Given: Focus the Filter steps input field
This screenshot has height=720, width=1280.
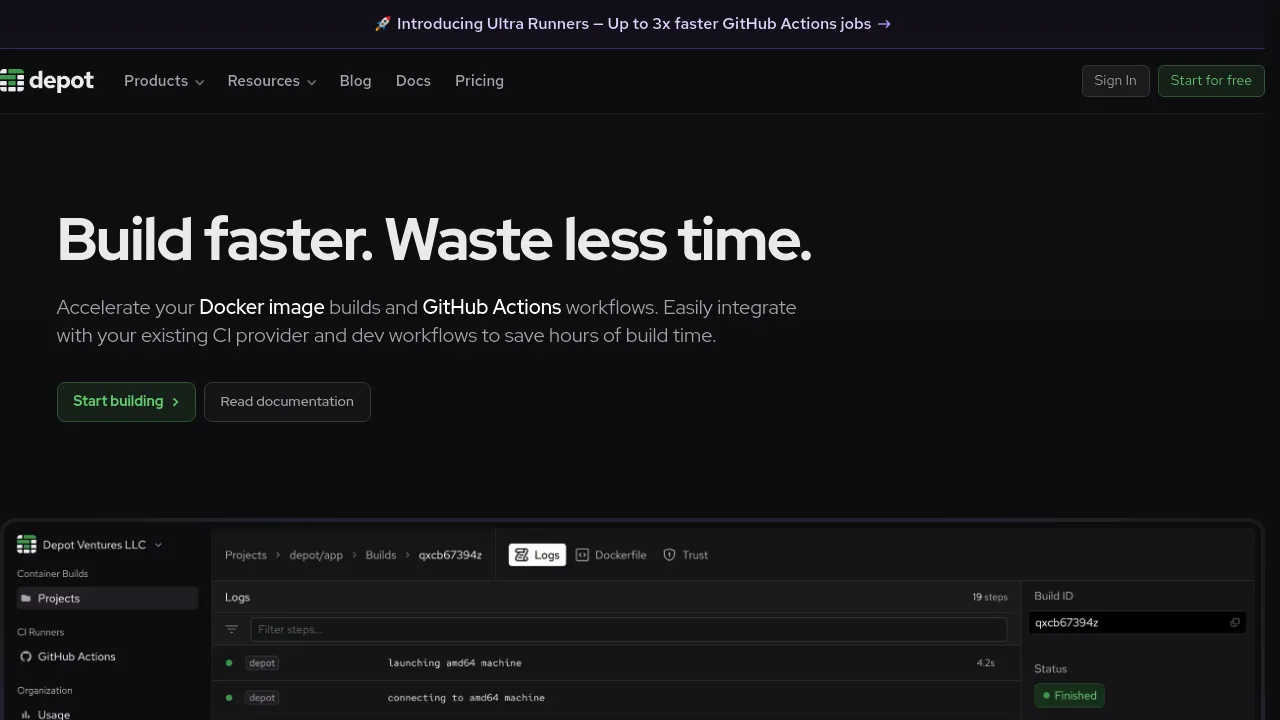Looking at the screenshot, I should click(628, 629).
